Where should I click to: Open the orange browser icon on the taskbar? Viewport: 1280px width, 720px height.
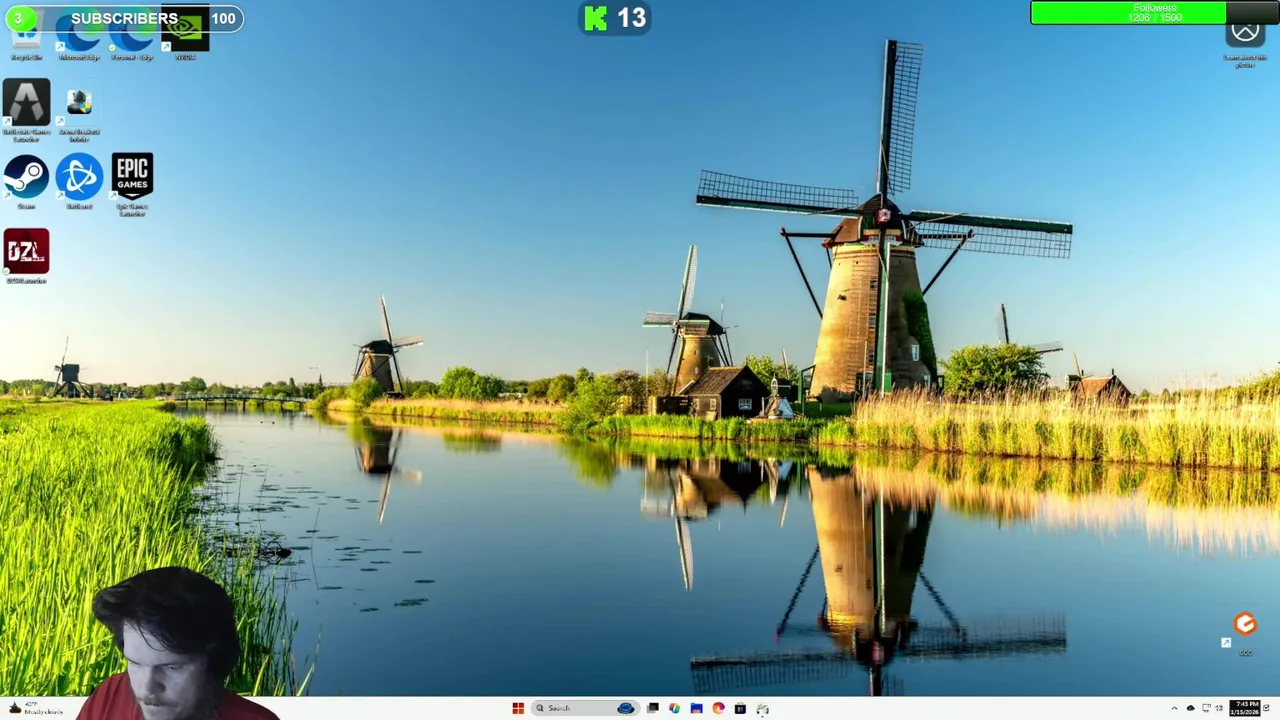point(718,708)
